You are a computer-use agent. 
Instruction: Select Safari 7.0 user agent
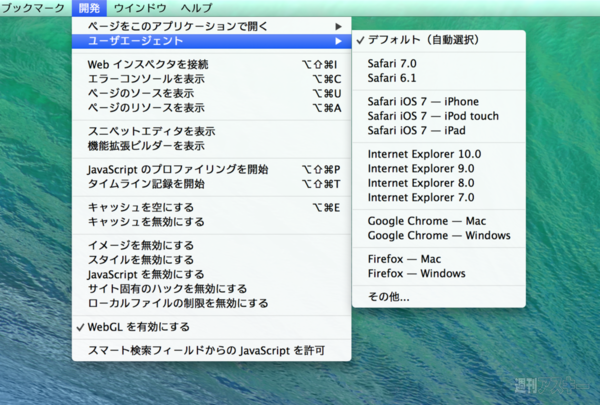point(439,64)
